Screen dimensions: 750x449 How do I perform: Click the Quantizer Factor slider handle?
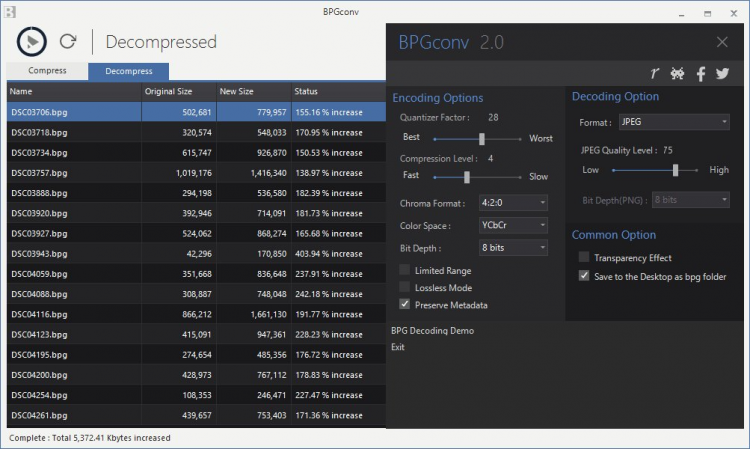(482, 139)
